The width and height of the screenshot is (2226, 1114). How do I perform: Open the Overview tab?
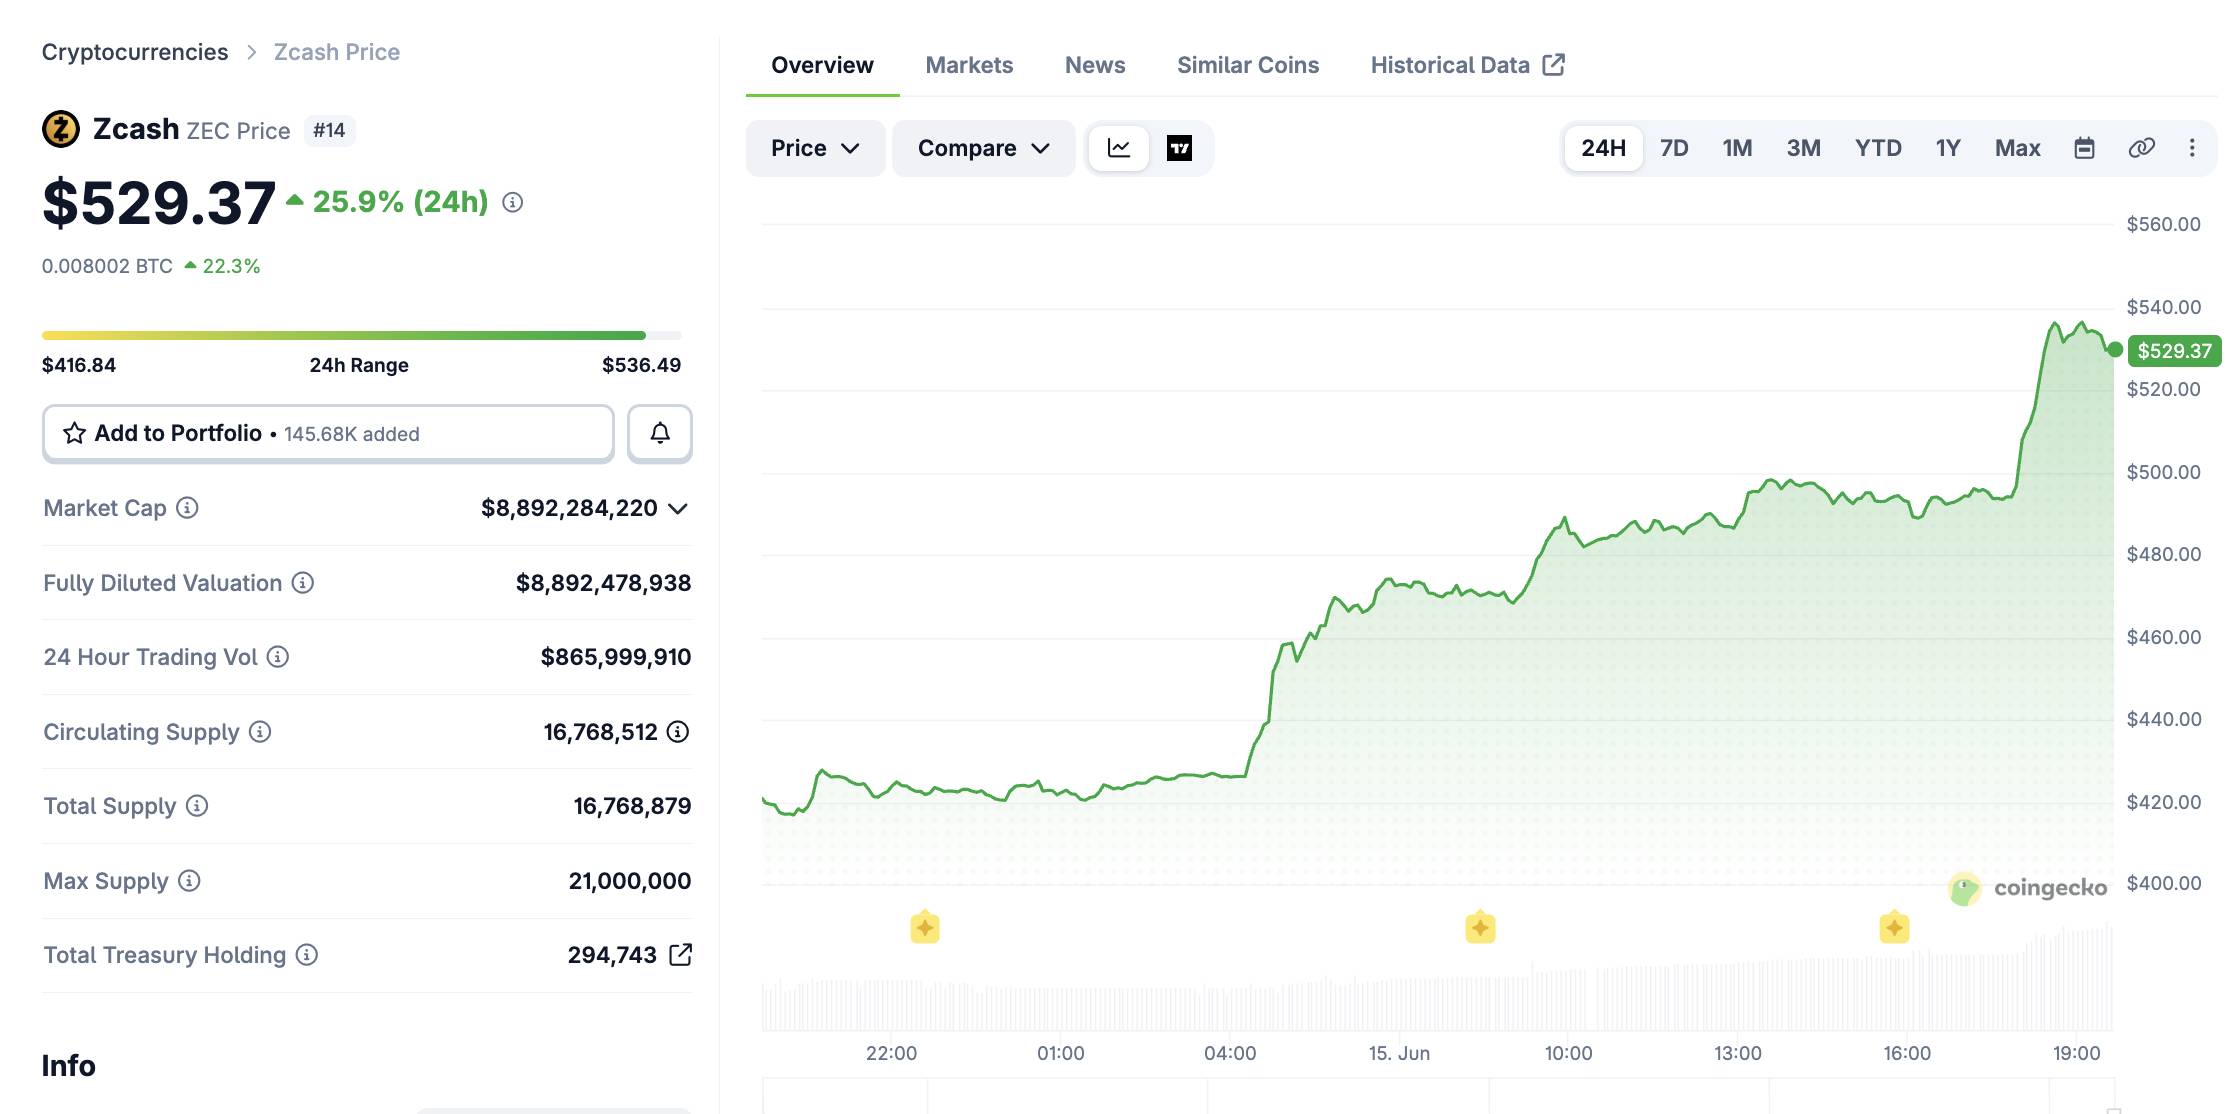click(x=822, y=65)
